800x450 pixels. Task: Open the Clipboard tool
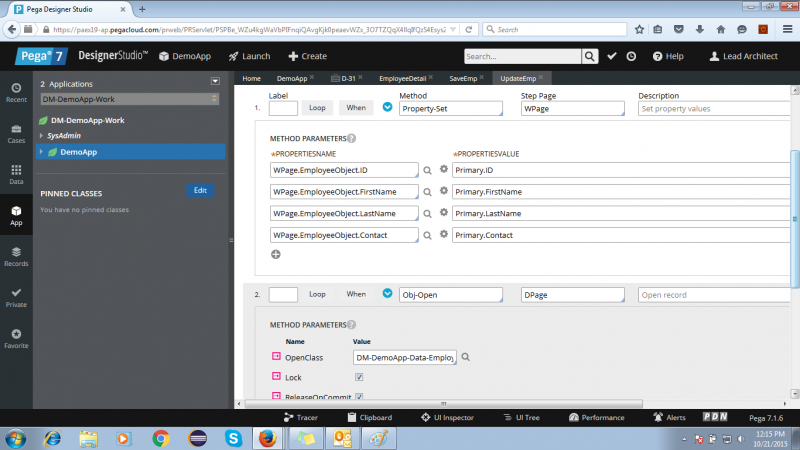(x=370, y=417)
